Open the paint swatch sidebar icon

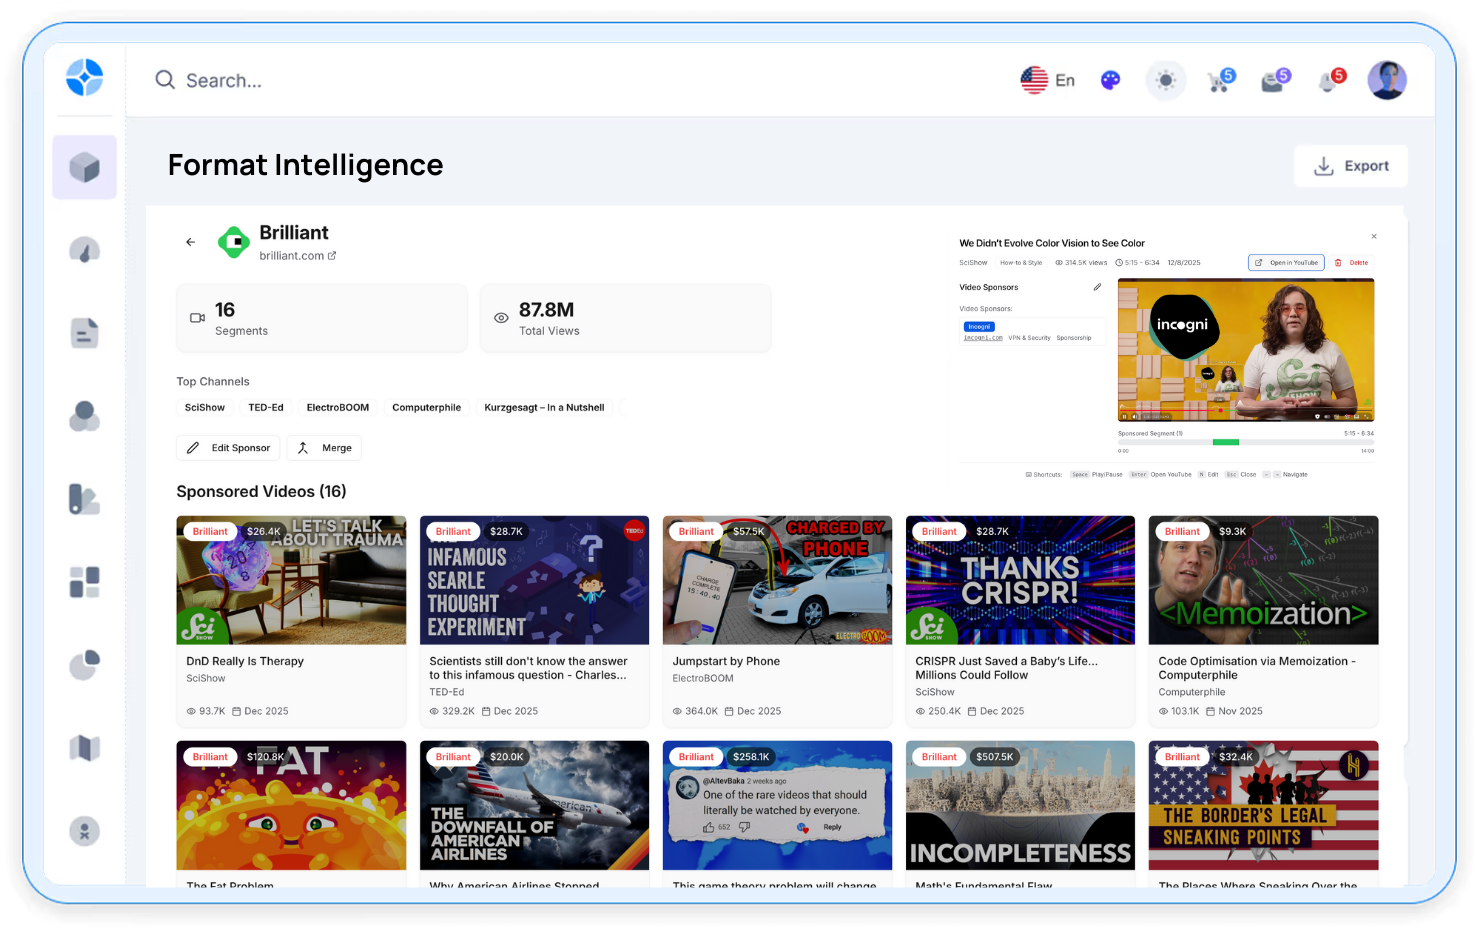[84, 499]
